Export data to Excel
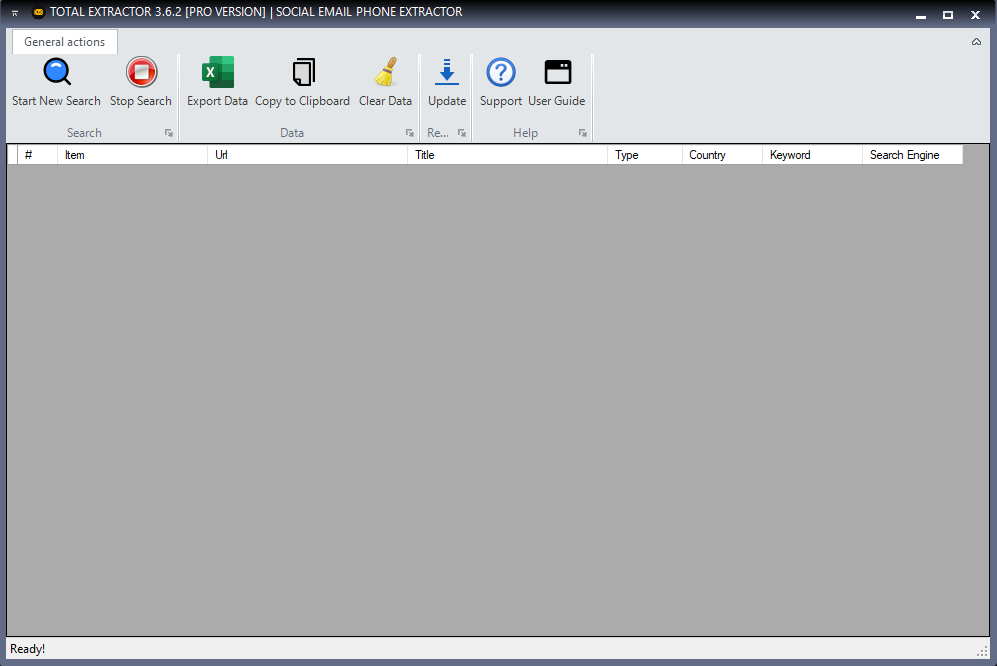The image size is (997, 666). (217, 83)
